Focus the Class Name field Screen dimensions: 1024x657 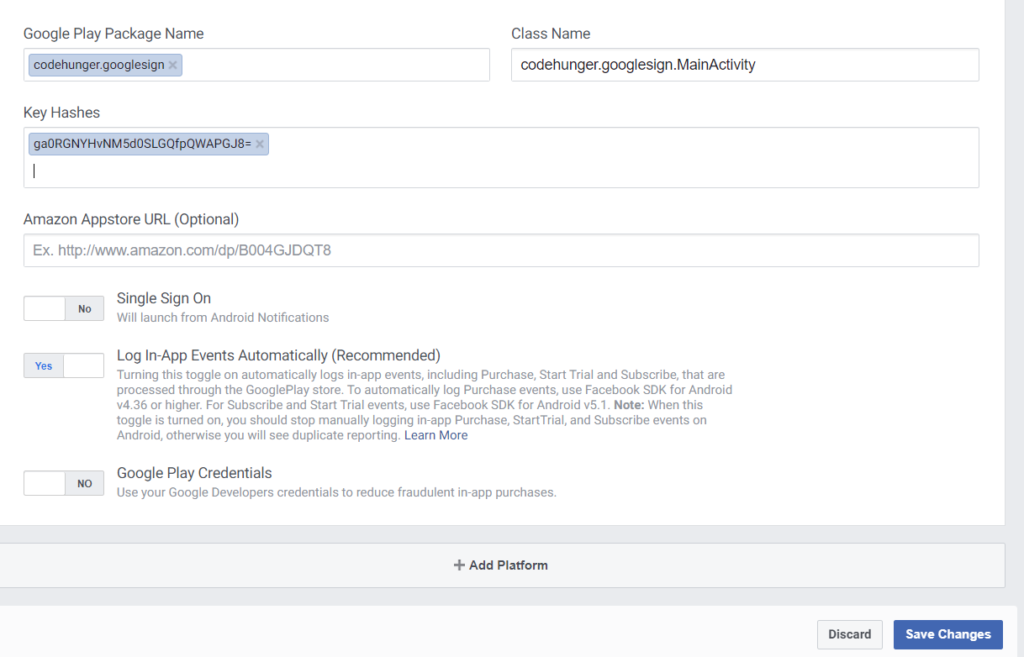(x=744, y=65)
